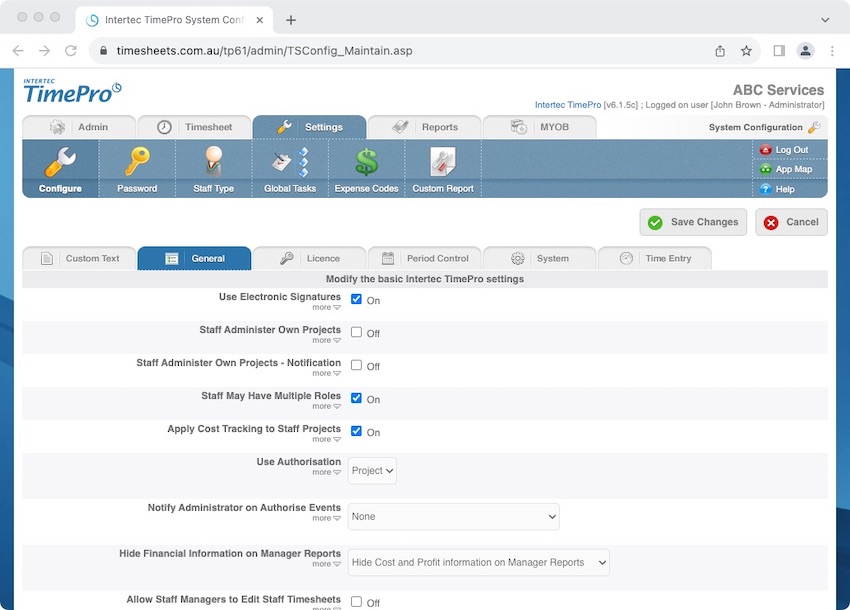
Task: Toggle the browser side panel icon
Action: (779, 51)
